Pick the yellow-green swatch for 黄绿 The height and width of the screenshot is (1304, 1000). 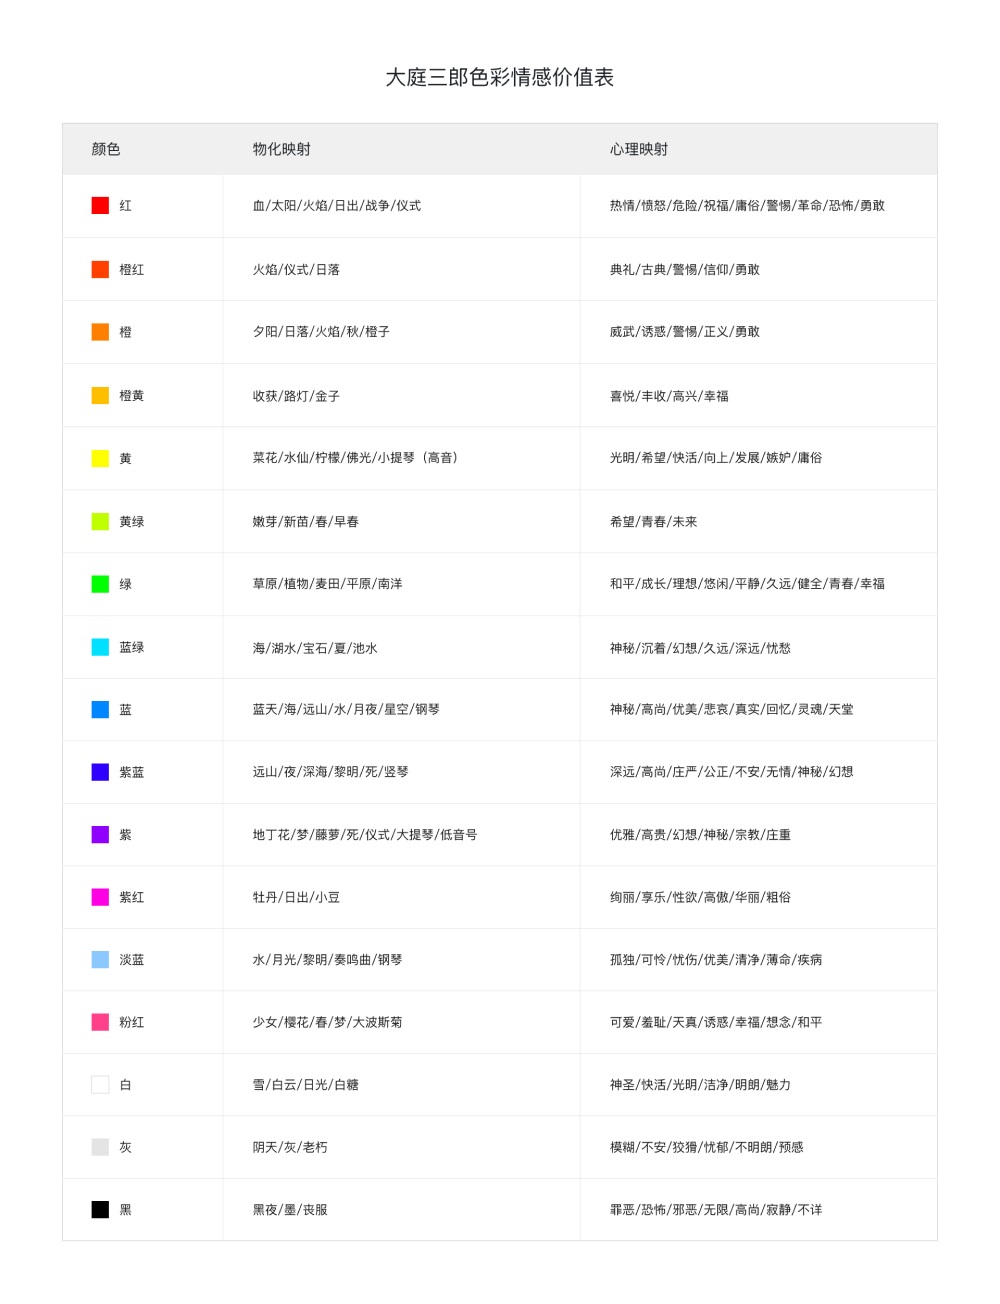100,521
